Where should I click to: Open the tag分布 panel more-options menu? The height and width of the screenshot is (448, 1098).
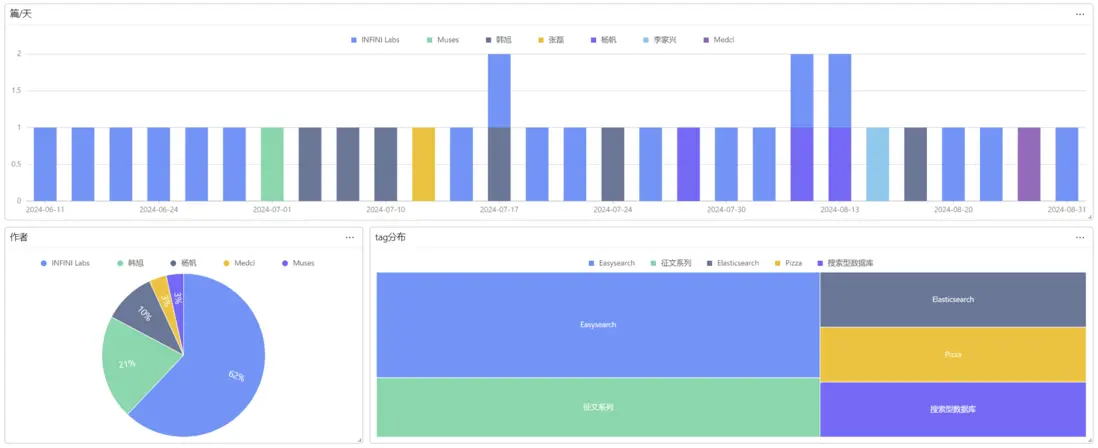click(x=1080, y=237)
